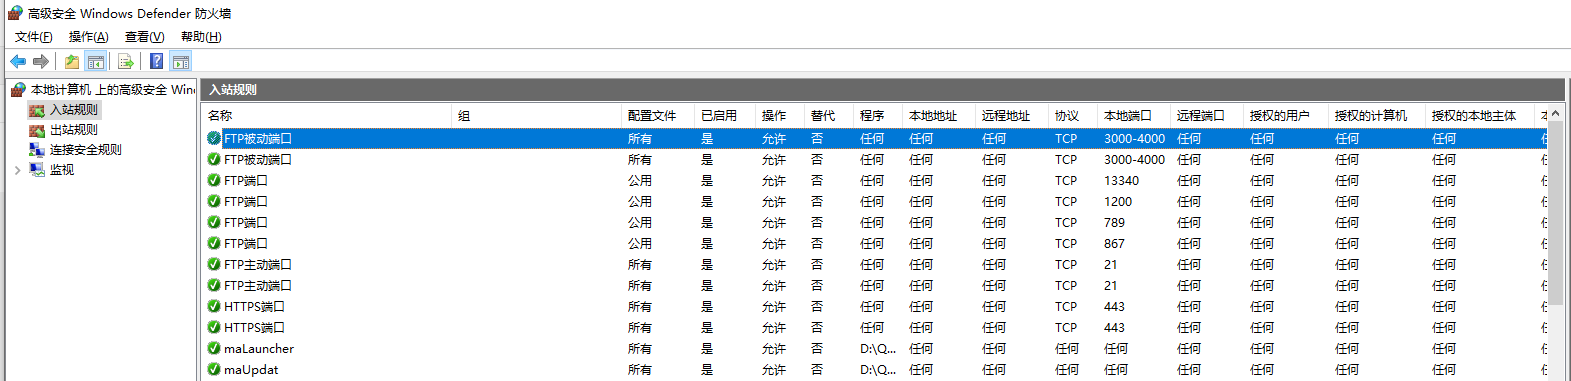This screenshot has height=381, width=1571.
Task: Select 入站规则 in the tree
Action: coord(74,110)
